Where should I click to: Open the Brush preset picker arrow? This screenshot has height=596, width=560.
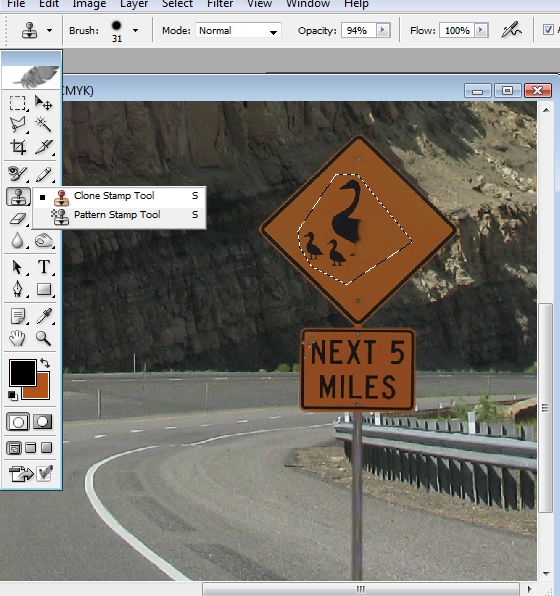135,30
